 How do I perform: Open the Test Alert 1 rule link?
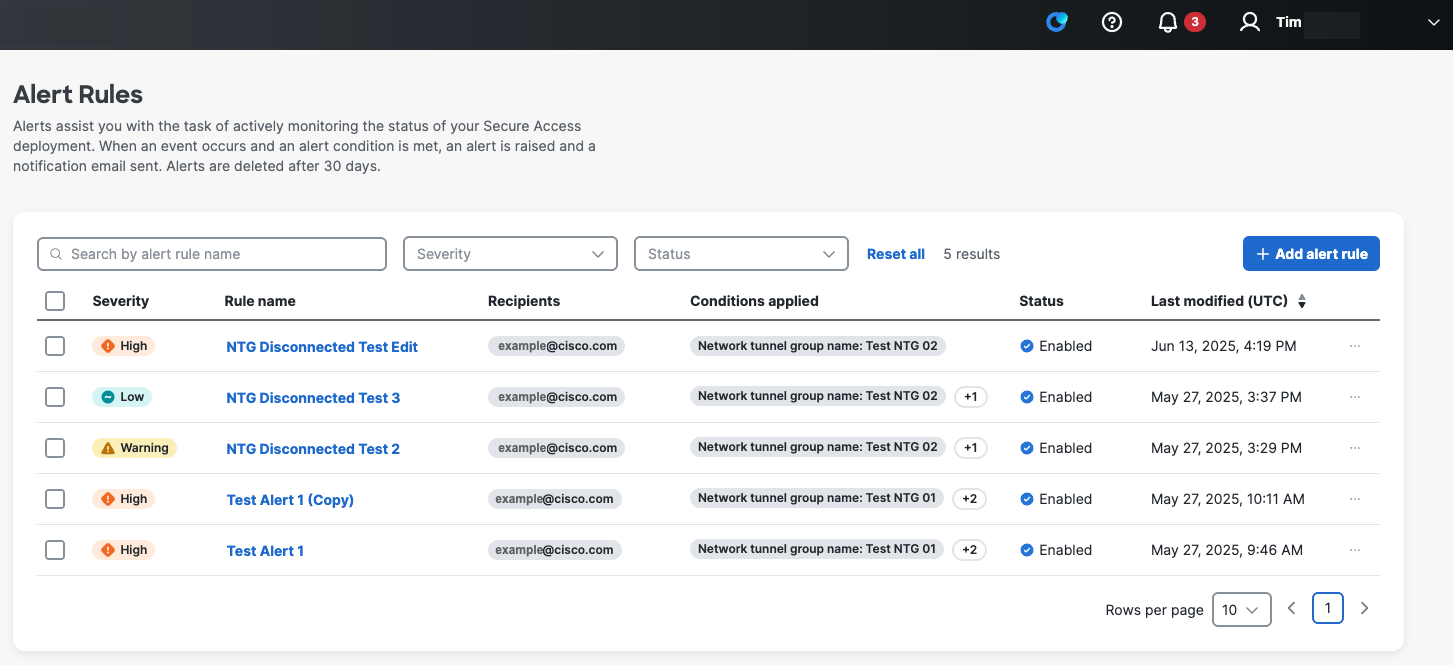tap(265, 551)
